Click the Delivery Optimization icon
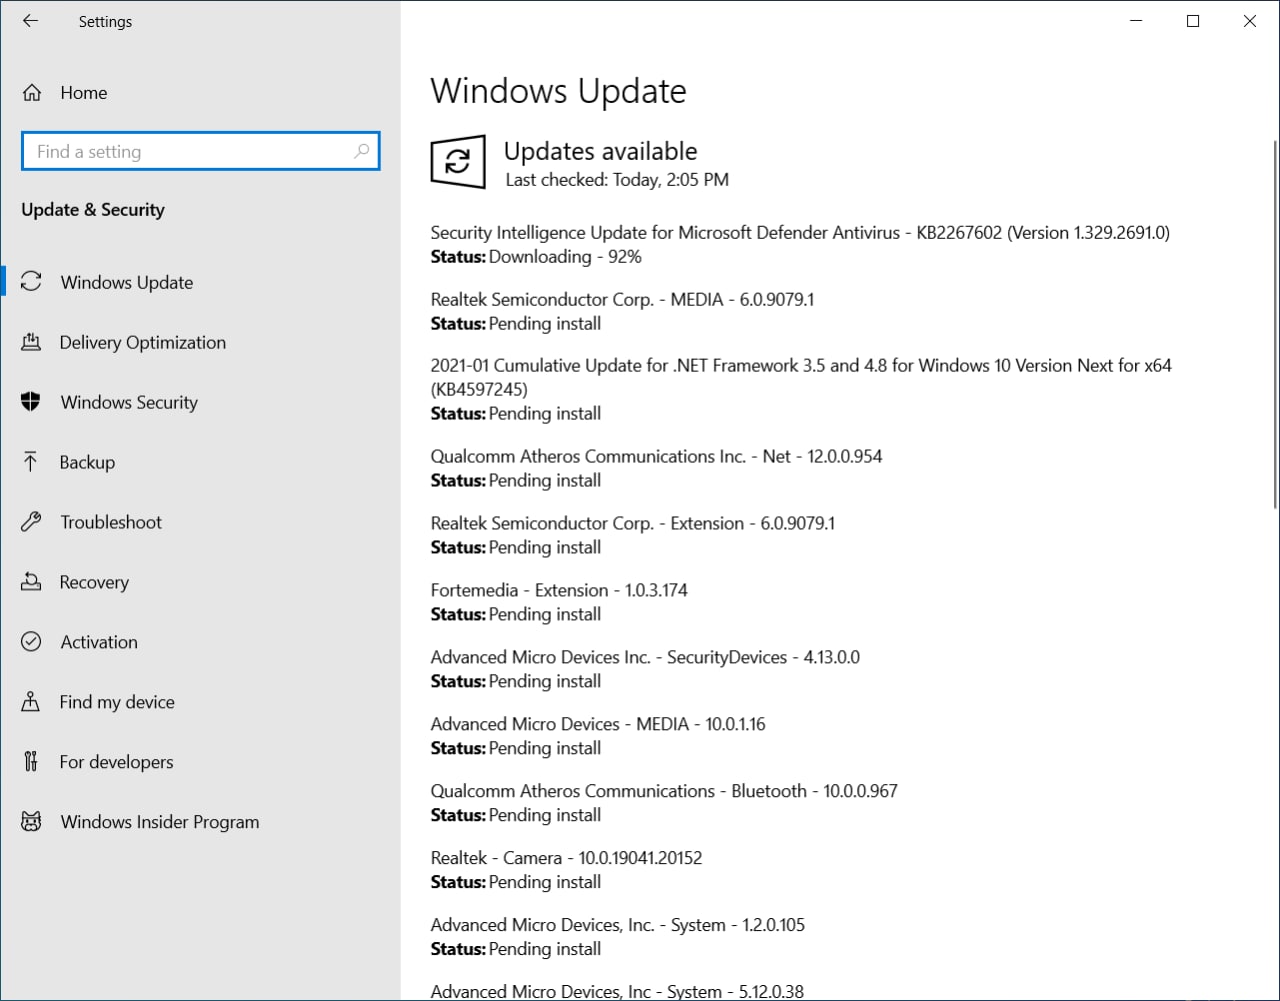This screenshot has width=1280, height=1001. 32,342
